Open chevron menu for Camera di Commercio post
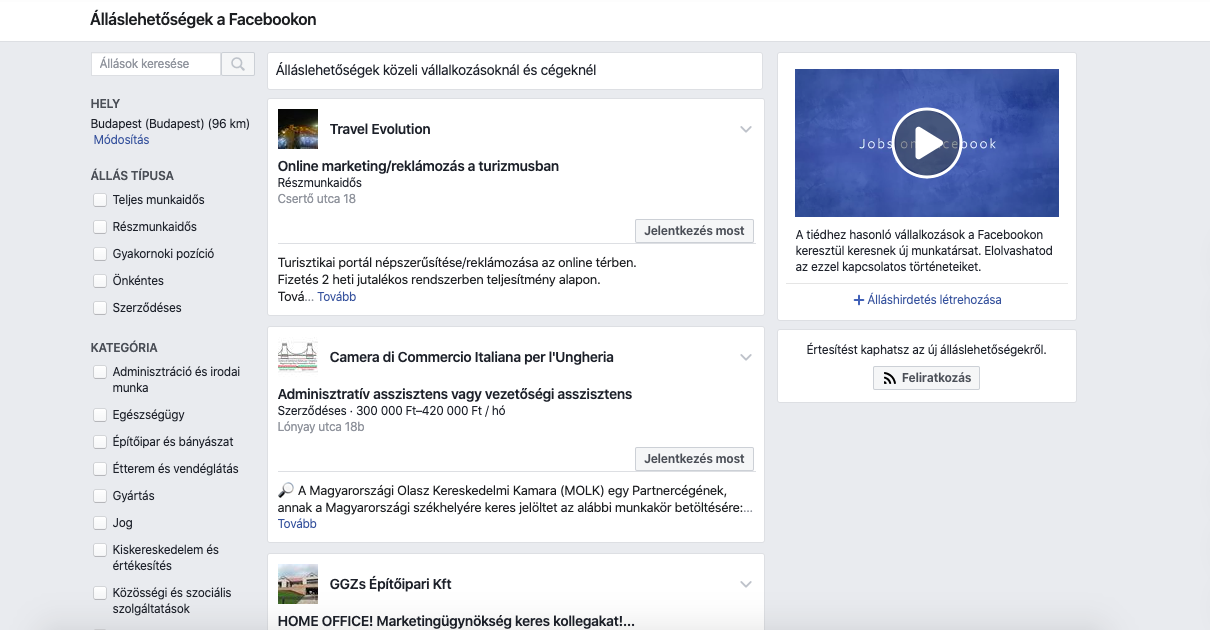Viewport: 1210px width, 630px height. [x=745, y=357]
